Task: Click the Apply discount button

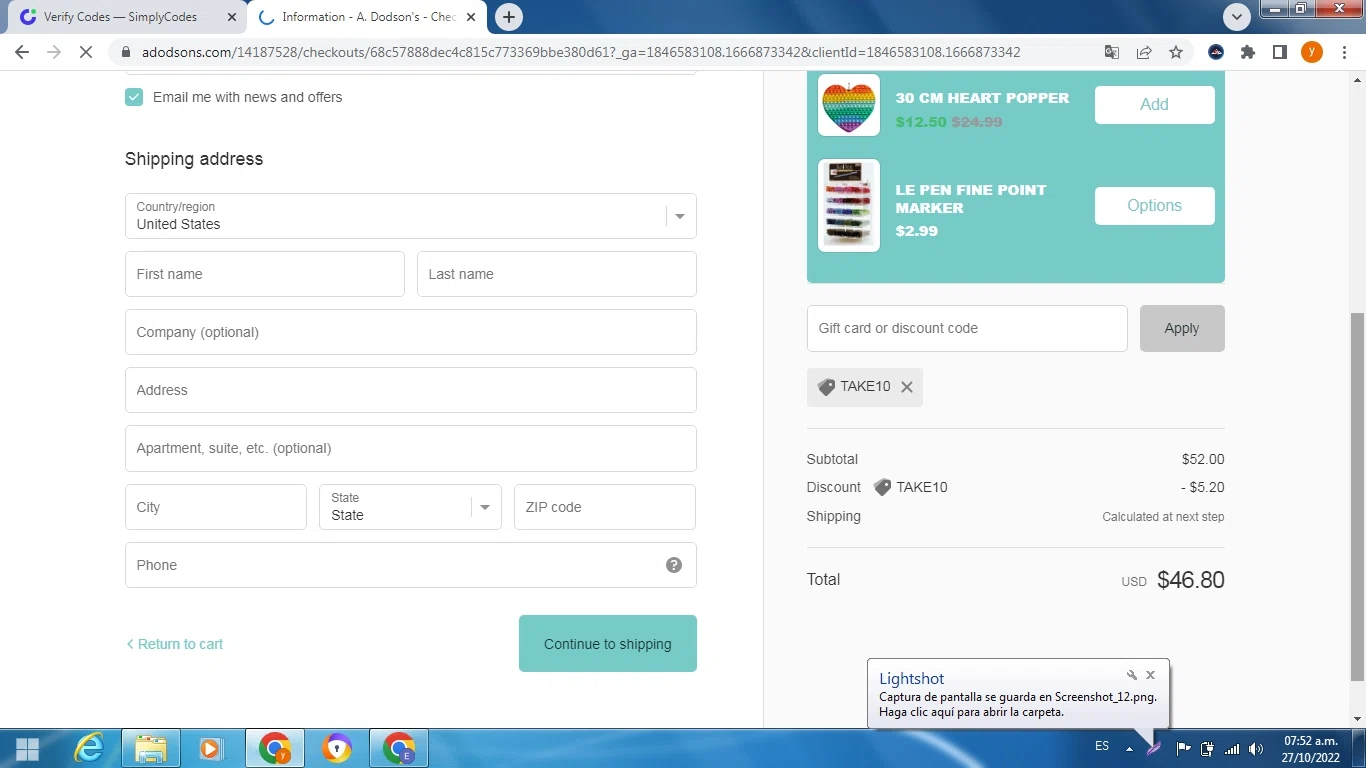Action: click(1182, 328)
